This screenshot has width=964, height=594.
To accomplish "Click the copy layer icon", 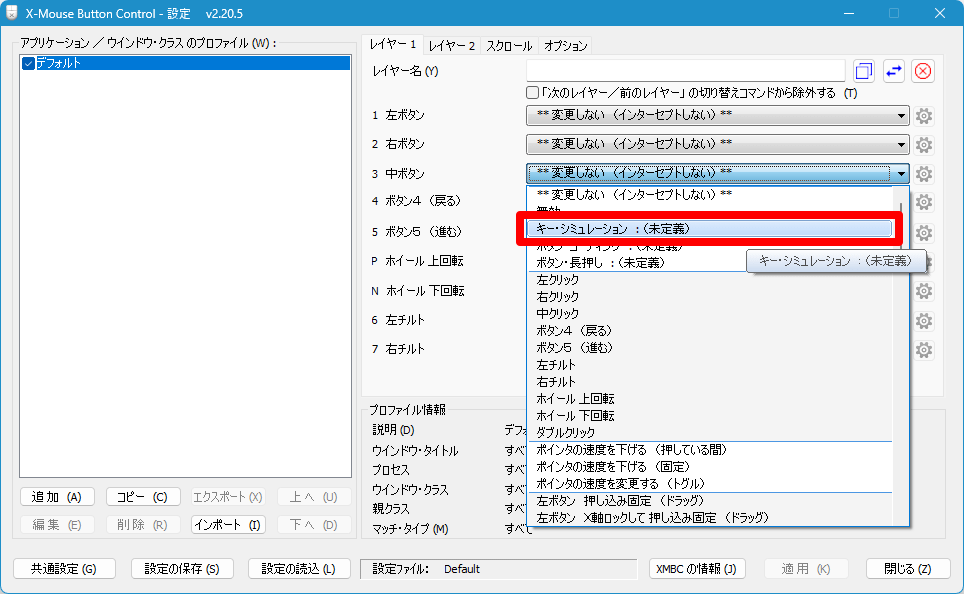I will (864, 71).
